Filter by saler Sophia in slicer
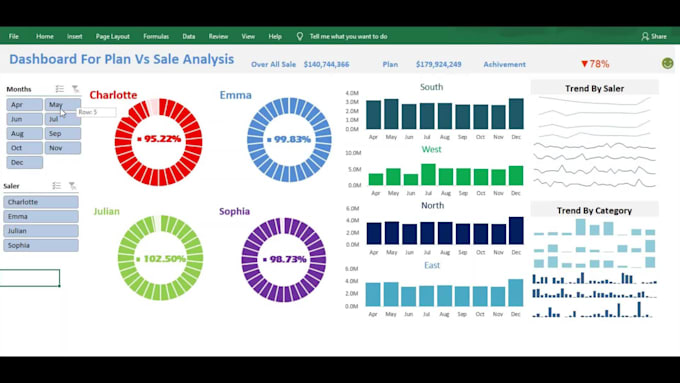680x383 pixels. click(x=41, y=245)
